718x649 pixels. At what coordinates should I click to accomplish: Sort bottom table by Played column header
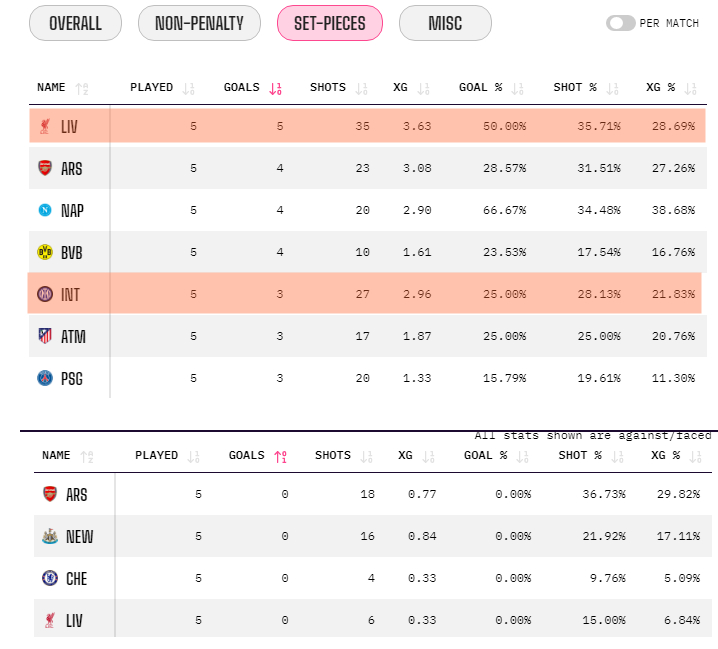click(156, 455)
